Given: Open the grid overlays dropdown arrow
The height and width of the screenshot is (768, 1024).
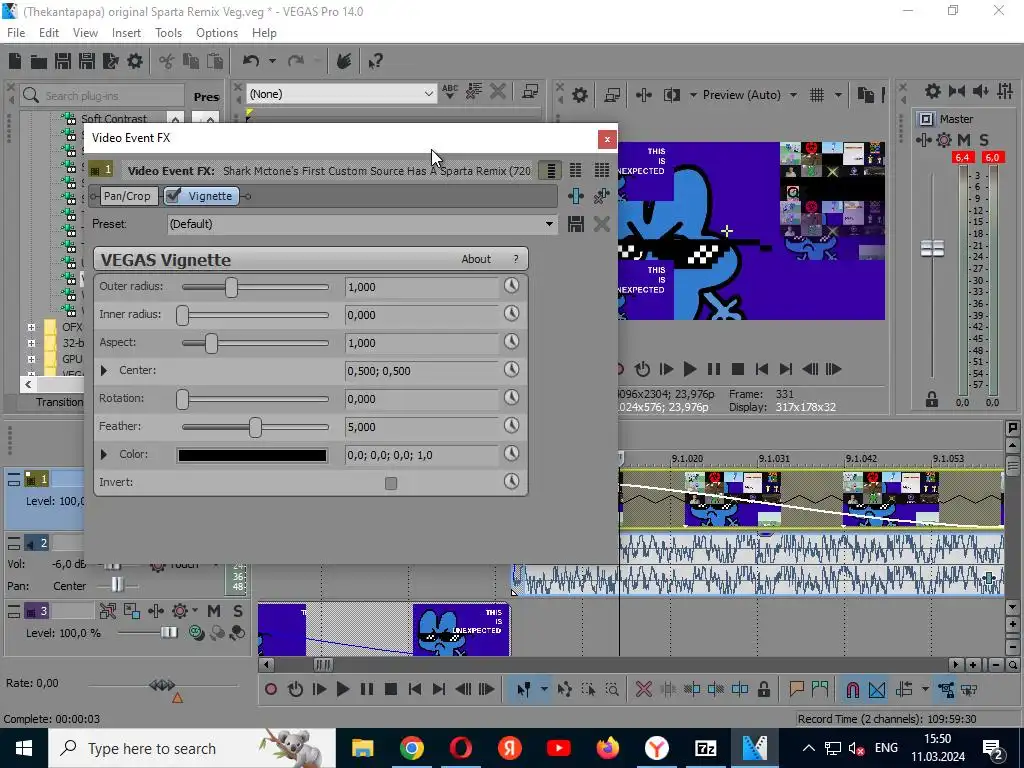Looking at the screenshot, I should pos(838,95).
